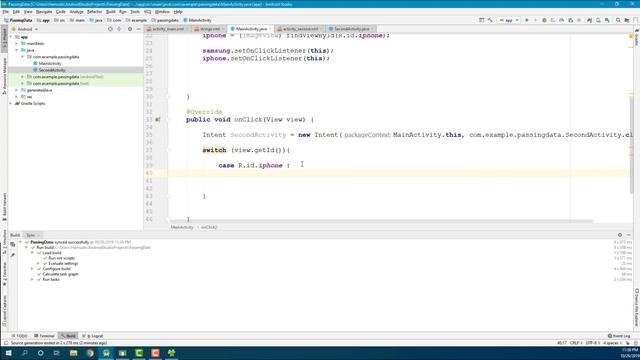Expand the Run tasks node
Screen dimensions: 640x360
coord(33,280)
